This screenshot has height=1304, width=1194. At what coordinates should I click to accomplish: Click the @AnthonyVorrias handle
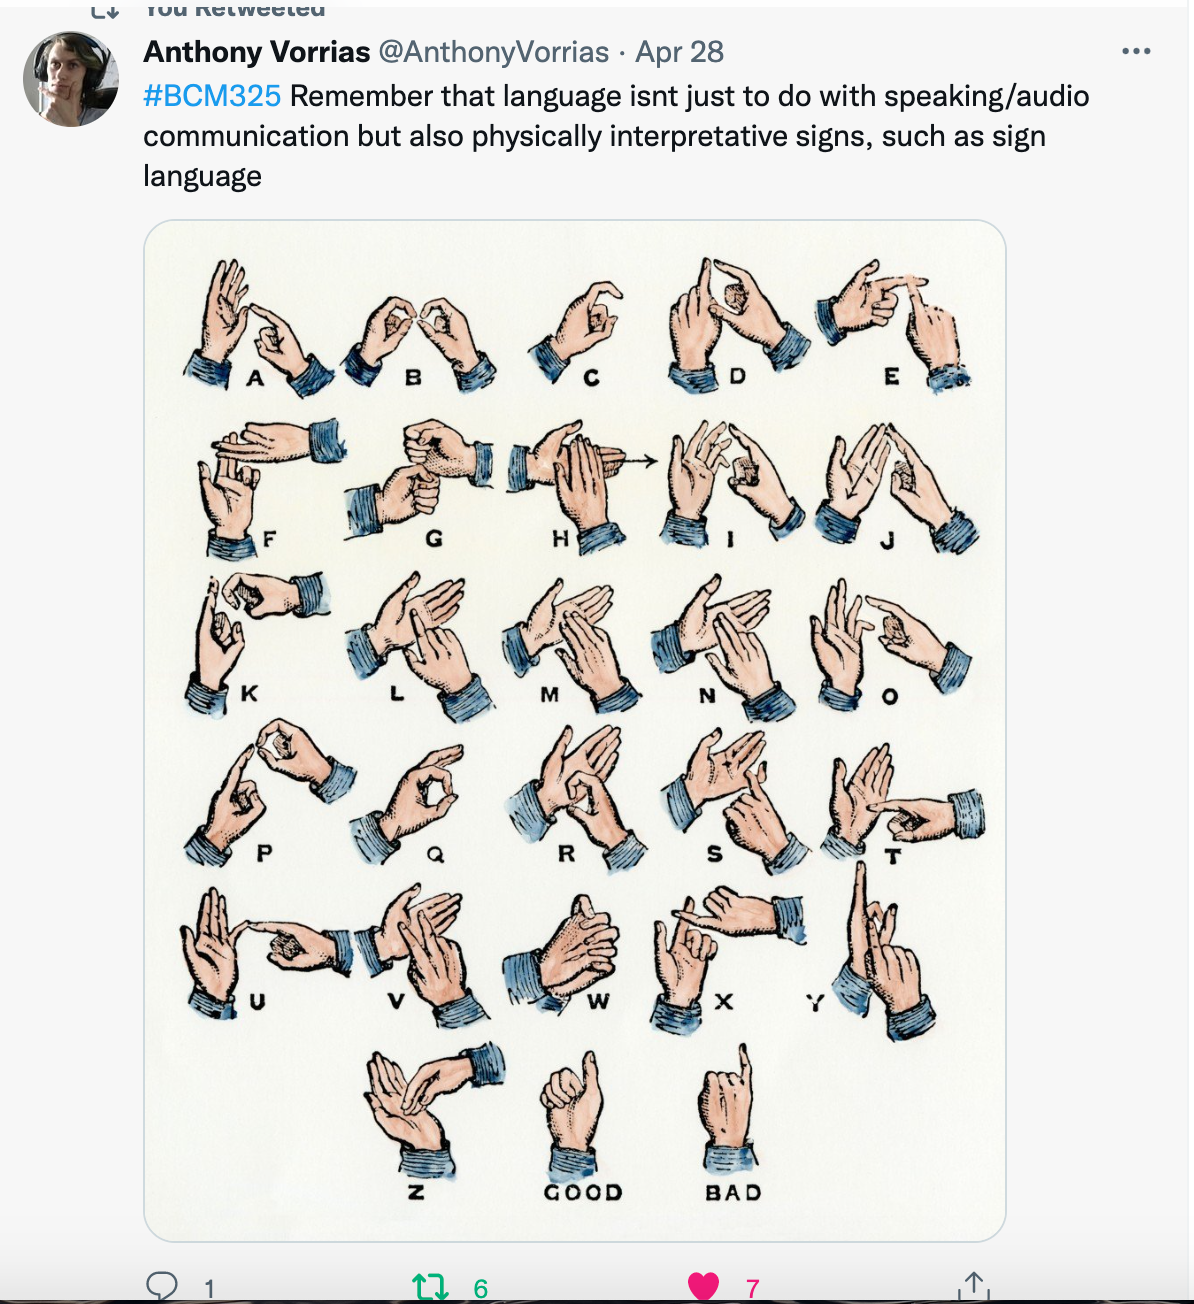pos(493,52)
